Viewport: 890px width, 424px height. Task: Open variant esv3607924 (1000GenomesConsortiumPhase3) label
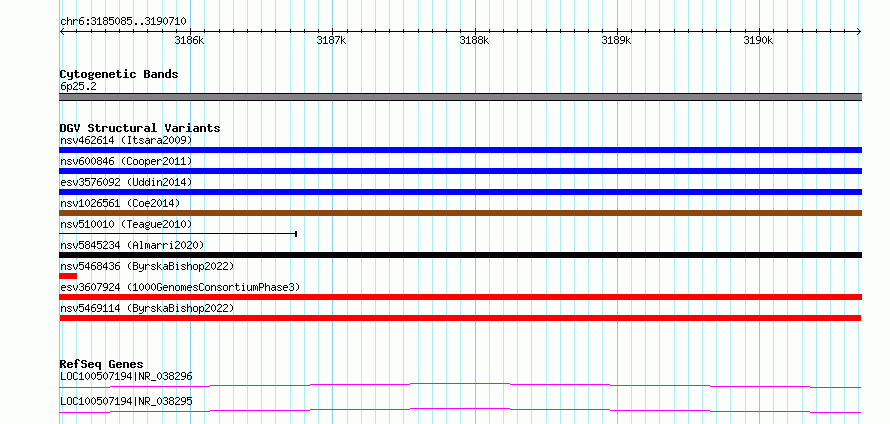[x=180, y=287]
